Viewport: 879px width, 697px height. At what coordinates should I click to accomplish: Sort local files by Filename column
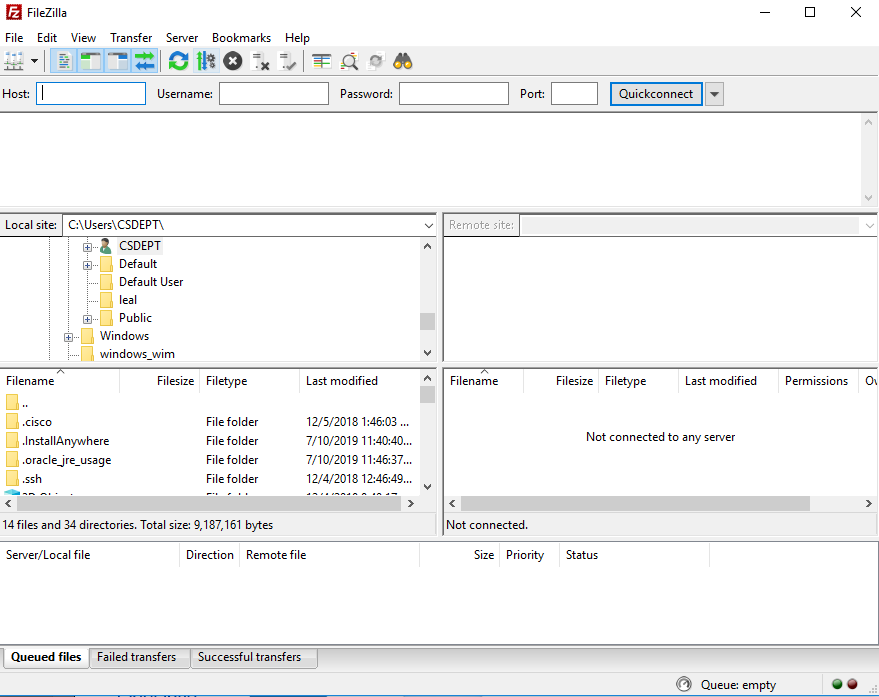60,381
